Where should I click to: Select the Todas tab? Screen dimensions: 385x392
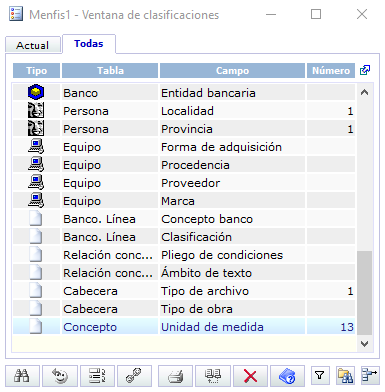pyautogui.click(x=89, y=44)
